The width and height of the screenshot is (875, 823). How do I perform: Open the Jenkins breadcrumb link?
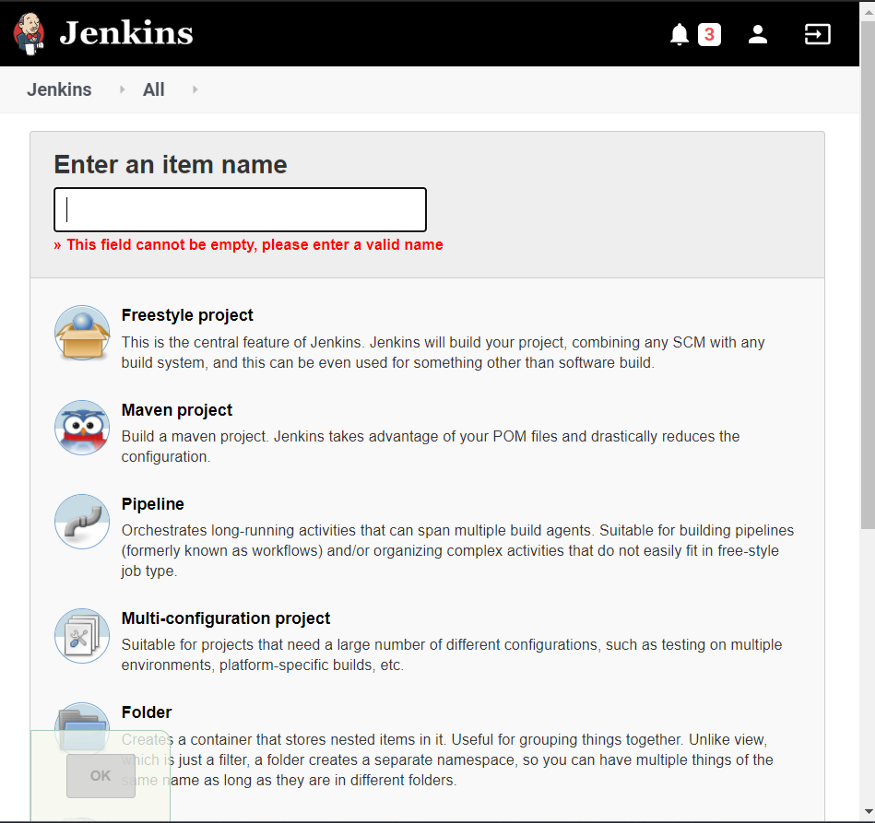pyautogui.click(x=59, y=89)
